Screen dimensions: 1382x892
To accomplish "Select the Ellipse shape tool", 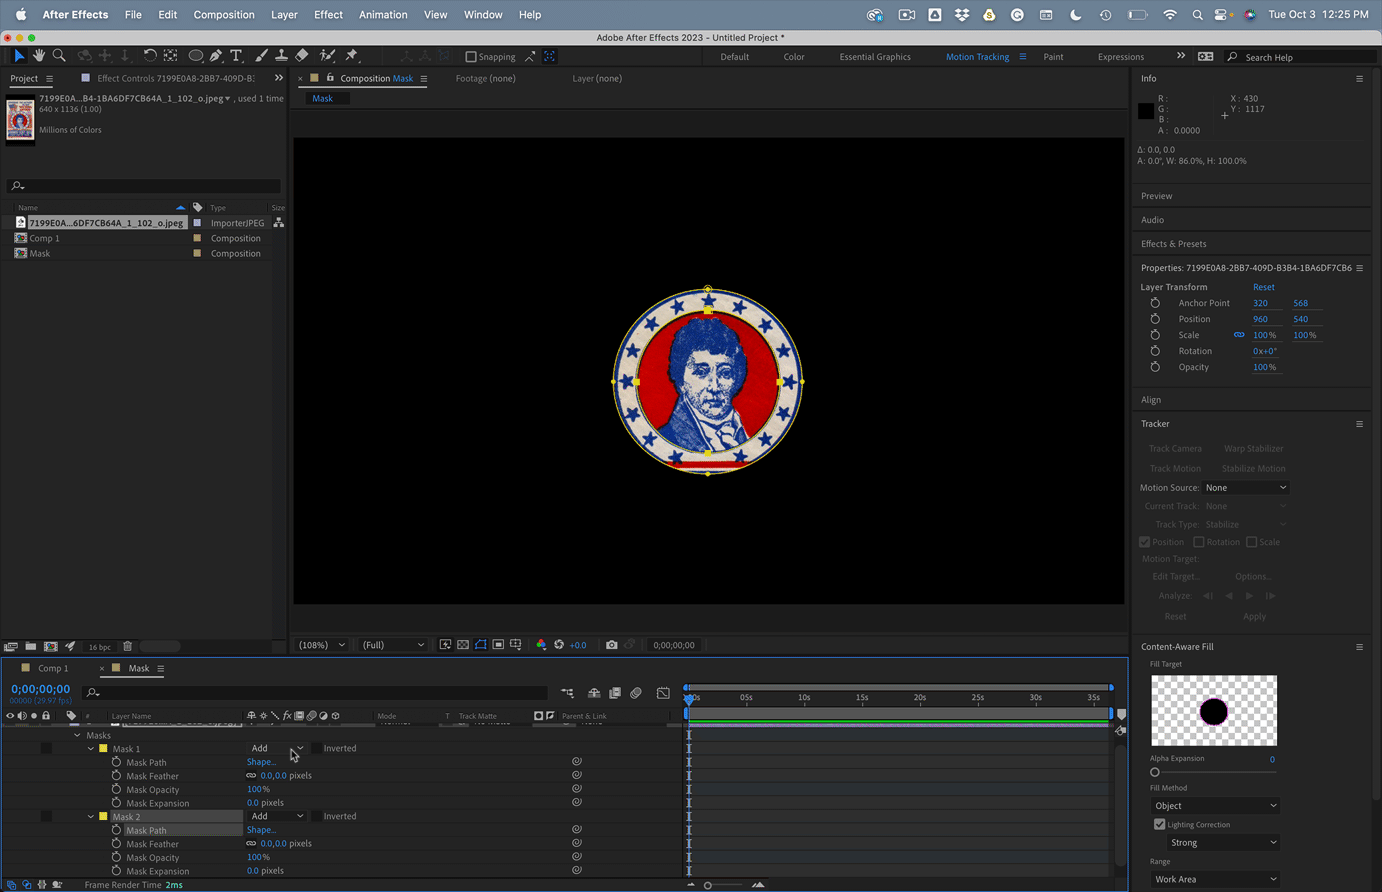I will click(x=196, y=56).
